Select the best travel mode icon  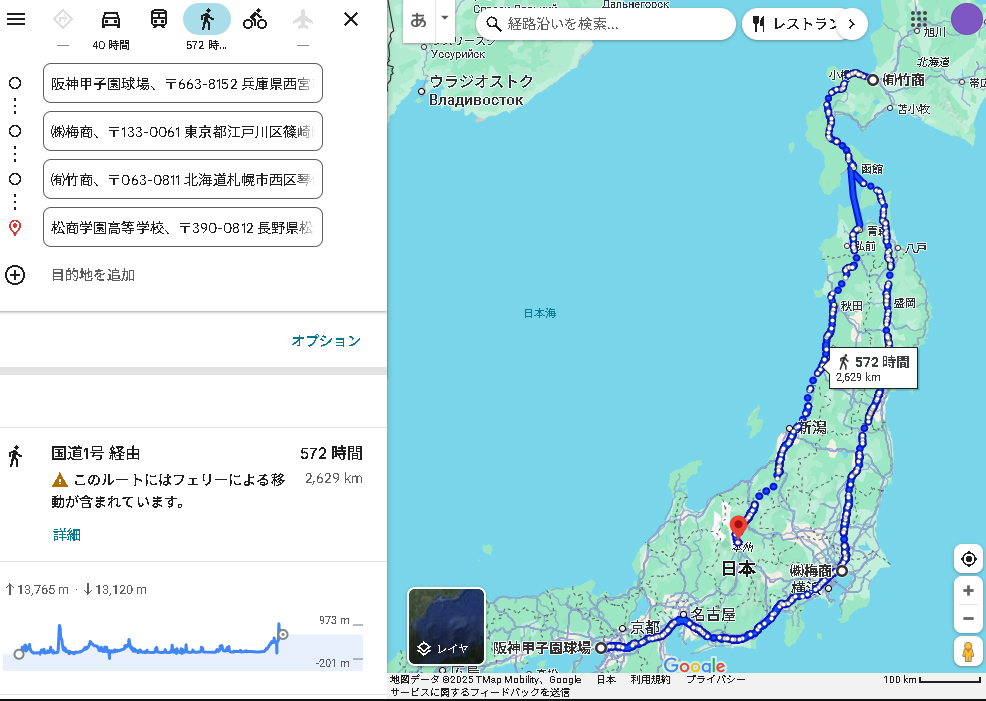click(62, 19)
